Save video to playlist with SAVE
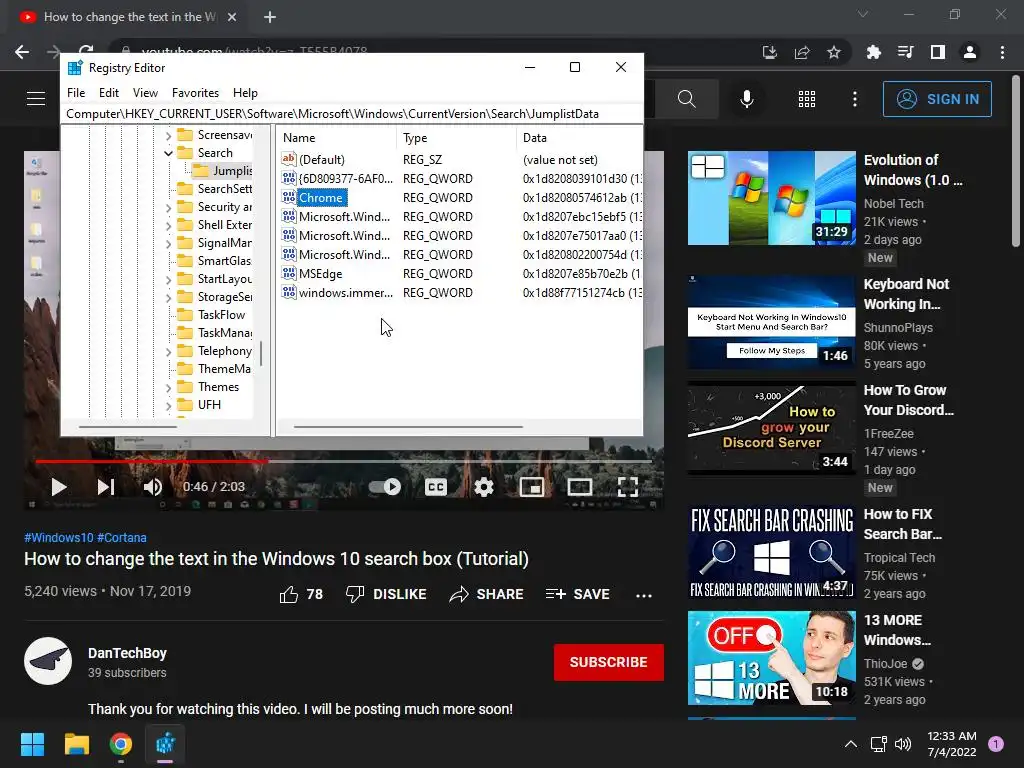1024x768 pixels. tap(578, 594)
